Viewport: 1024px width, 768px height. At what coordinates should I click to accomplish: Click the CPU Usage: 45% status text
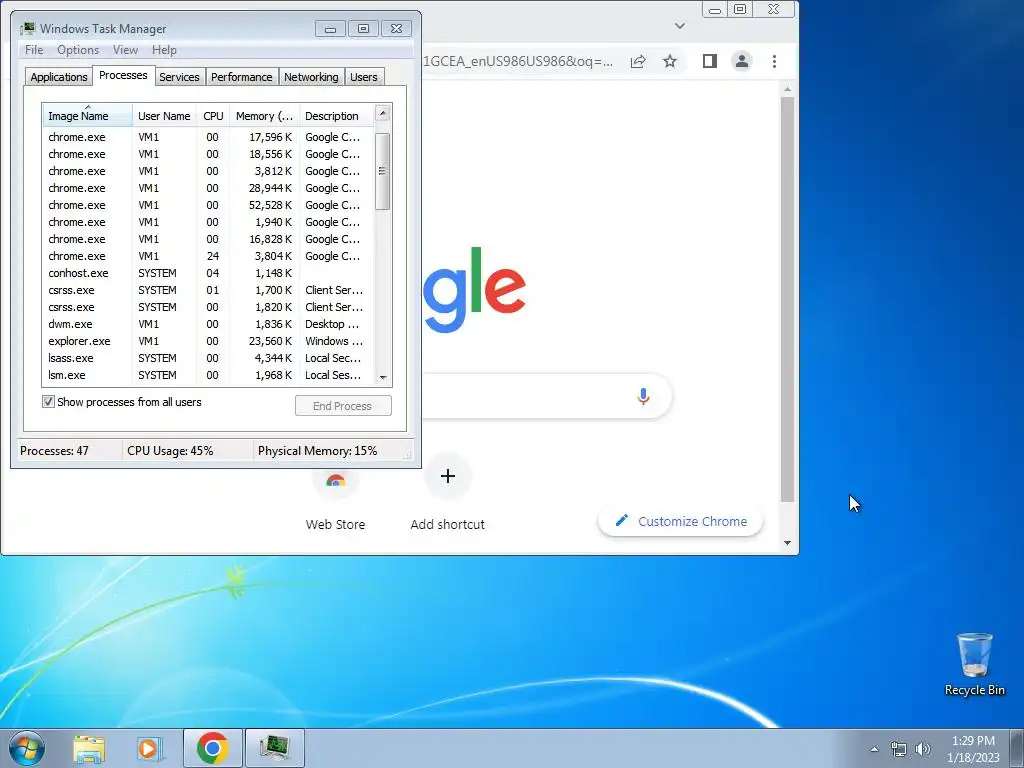[170, 451]
